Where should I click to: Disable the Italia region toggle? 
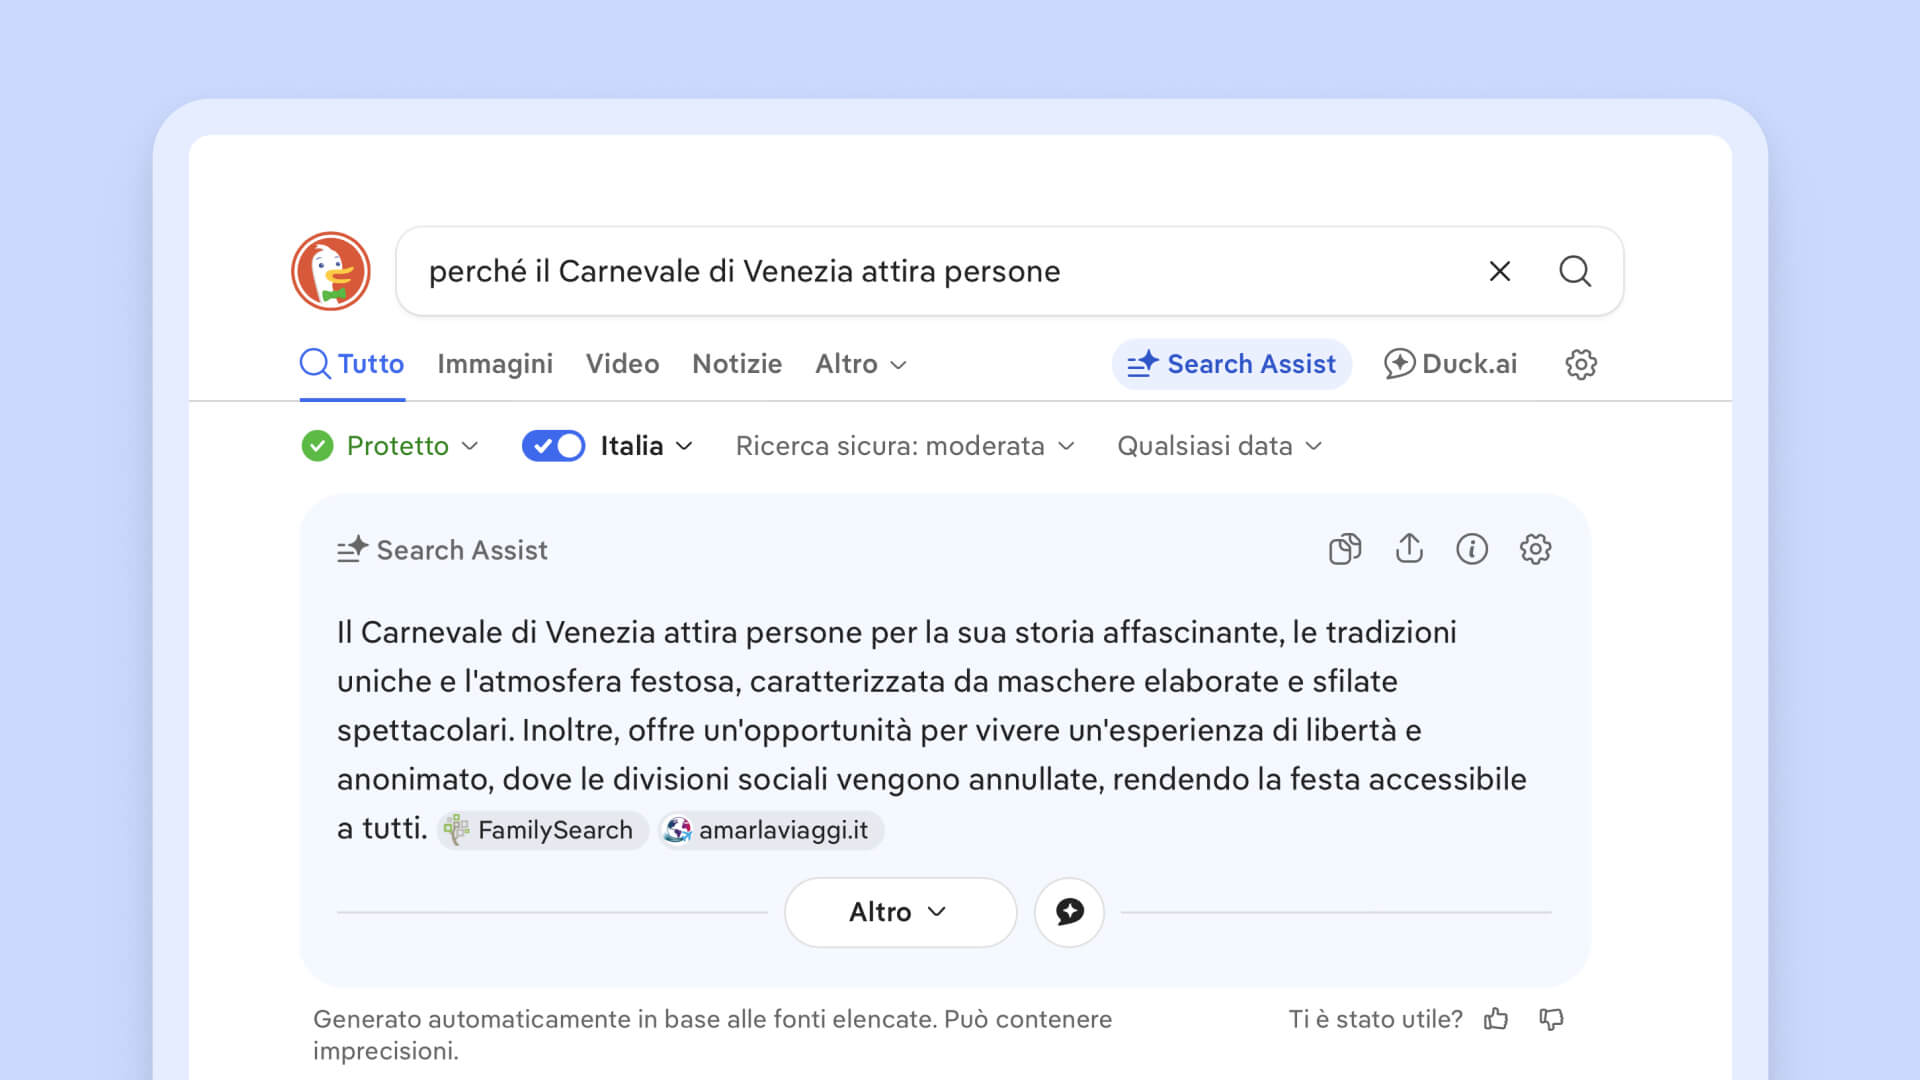(553, 446)
